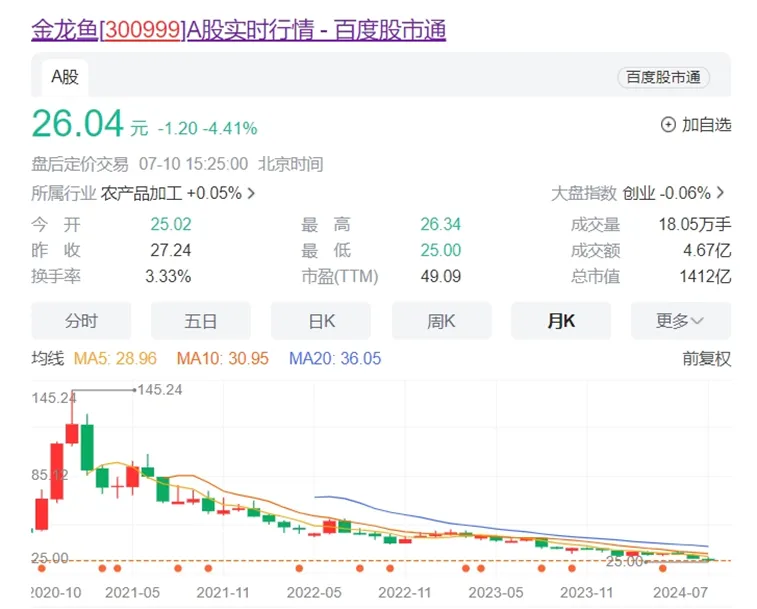Select the A股 tab
The width and height of the screenshot is (757, 609).
65,77
